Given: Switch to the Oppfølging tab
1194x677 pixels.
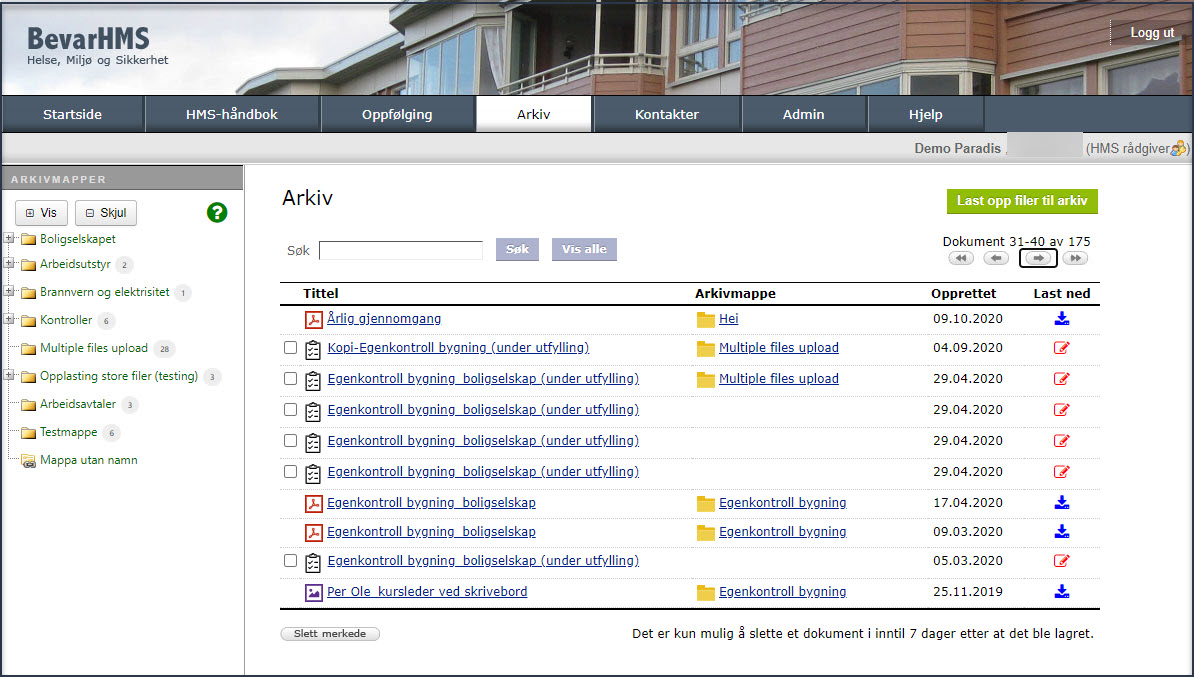Looking at the screenshot, I should pos(397,114).
